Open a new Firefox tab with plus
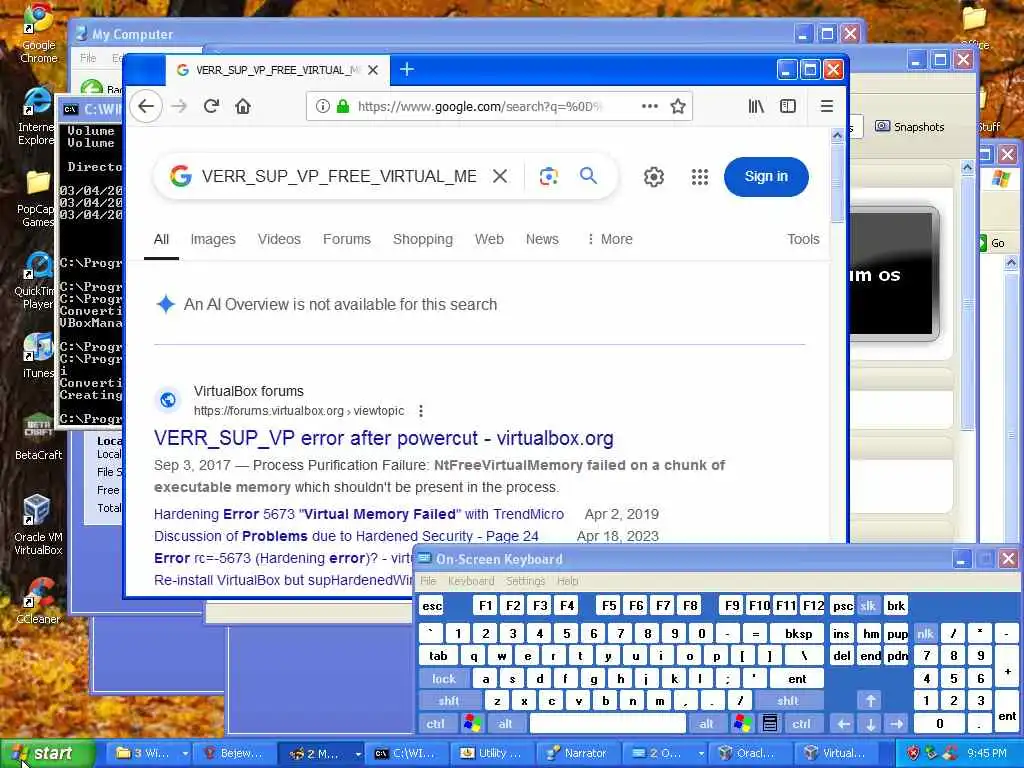The image size is (1024, 768). click(407, 69)
